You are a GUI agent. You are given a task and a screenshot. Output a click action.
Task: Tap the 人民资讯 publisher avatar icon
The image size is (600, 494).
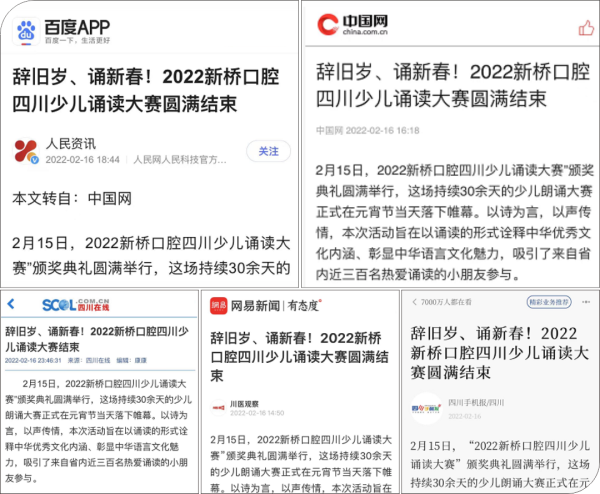point(26,150)
